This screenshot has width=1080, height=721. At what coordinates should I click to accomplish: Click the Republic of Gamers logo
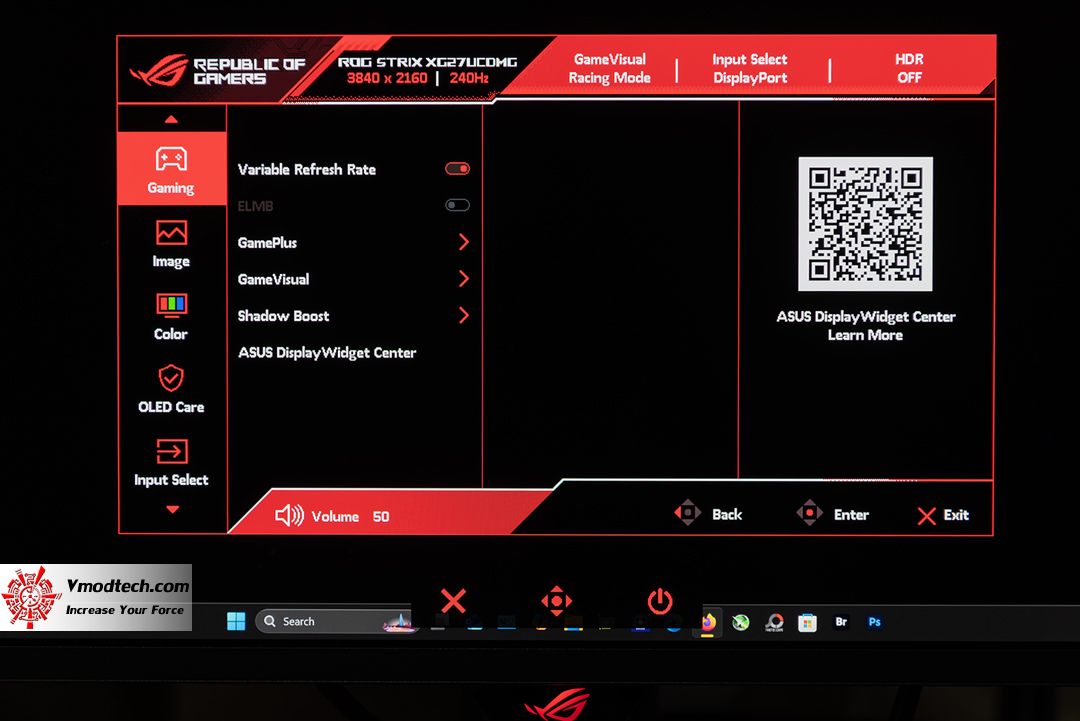point(217,71)
